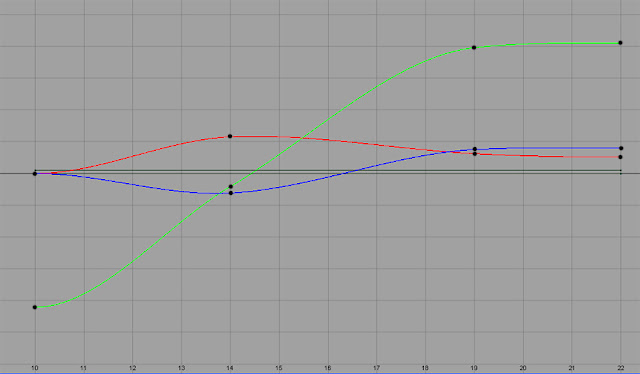Select green curve keyframe at frame 10
The height and width of the screenshot is (374, 640).
tap(35, 307)
